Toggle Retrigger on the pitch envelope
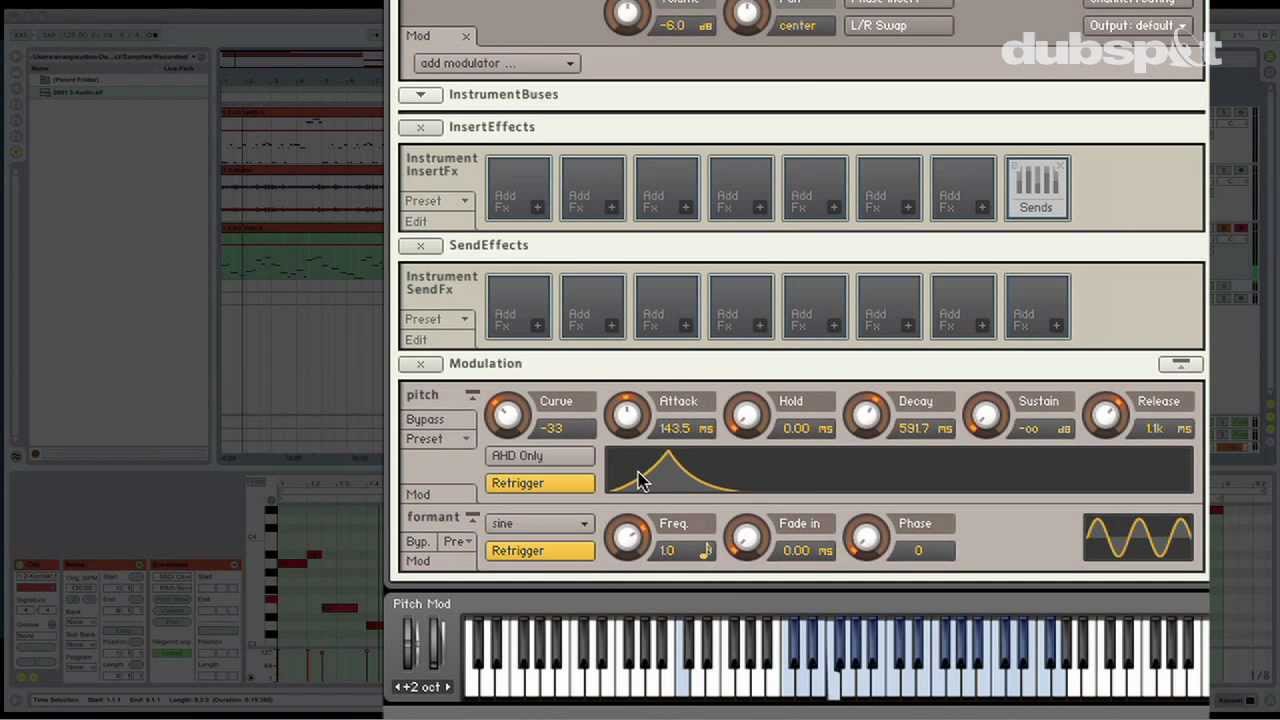This screenshot has width=1280, height=720. pos(541,483)
